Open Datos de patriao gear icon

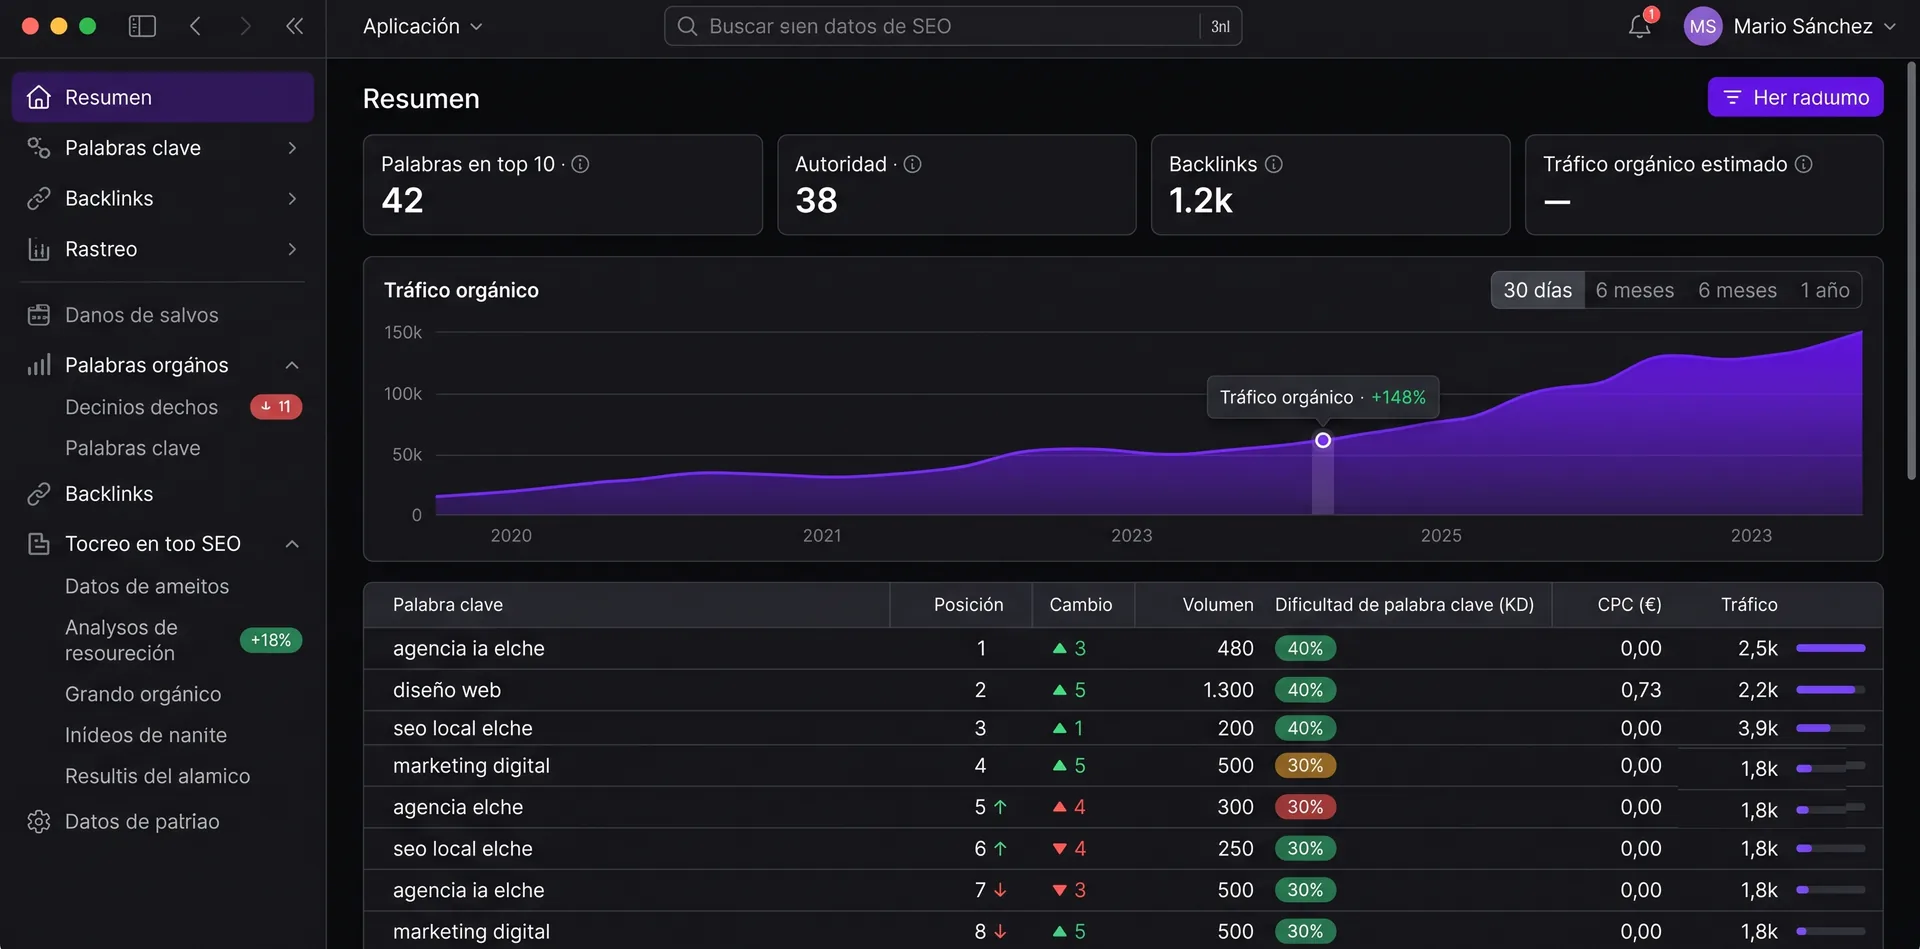point(39,821)
